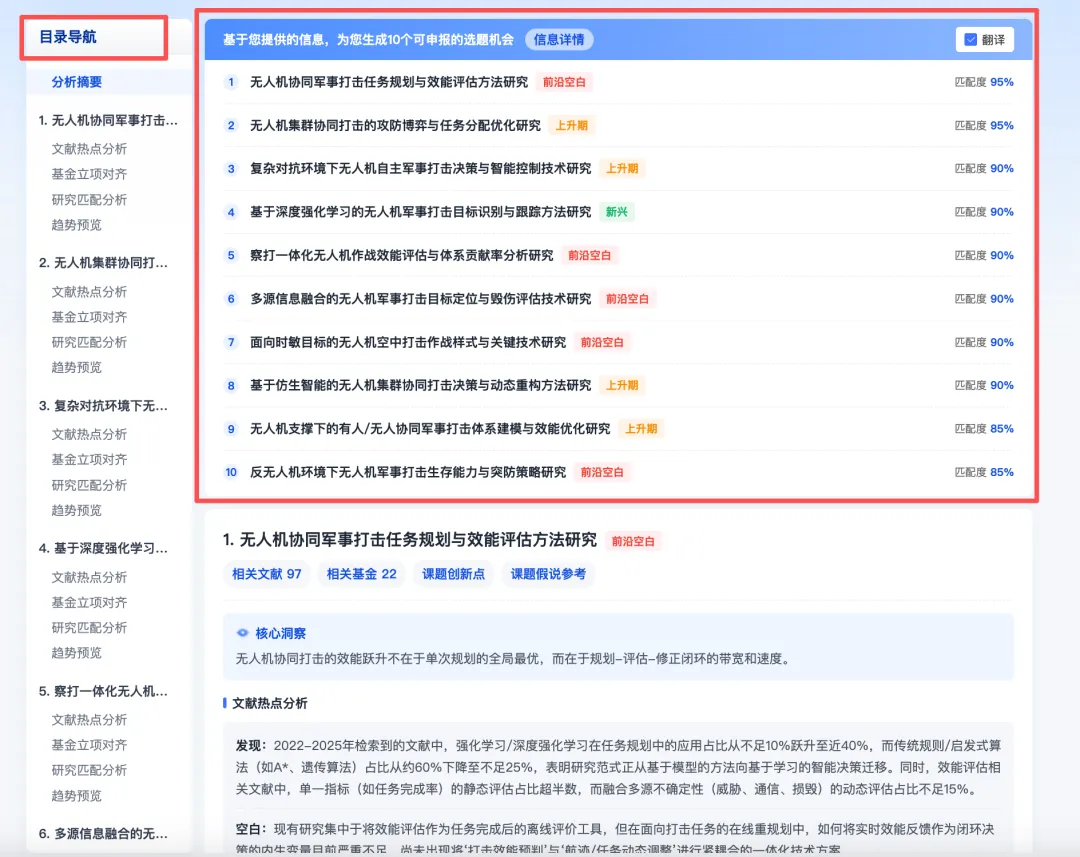Viewport: 1080px width, 857px height.
Task: Click 95% match score of first topic
Action: point(1001,82)
